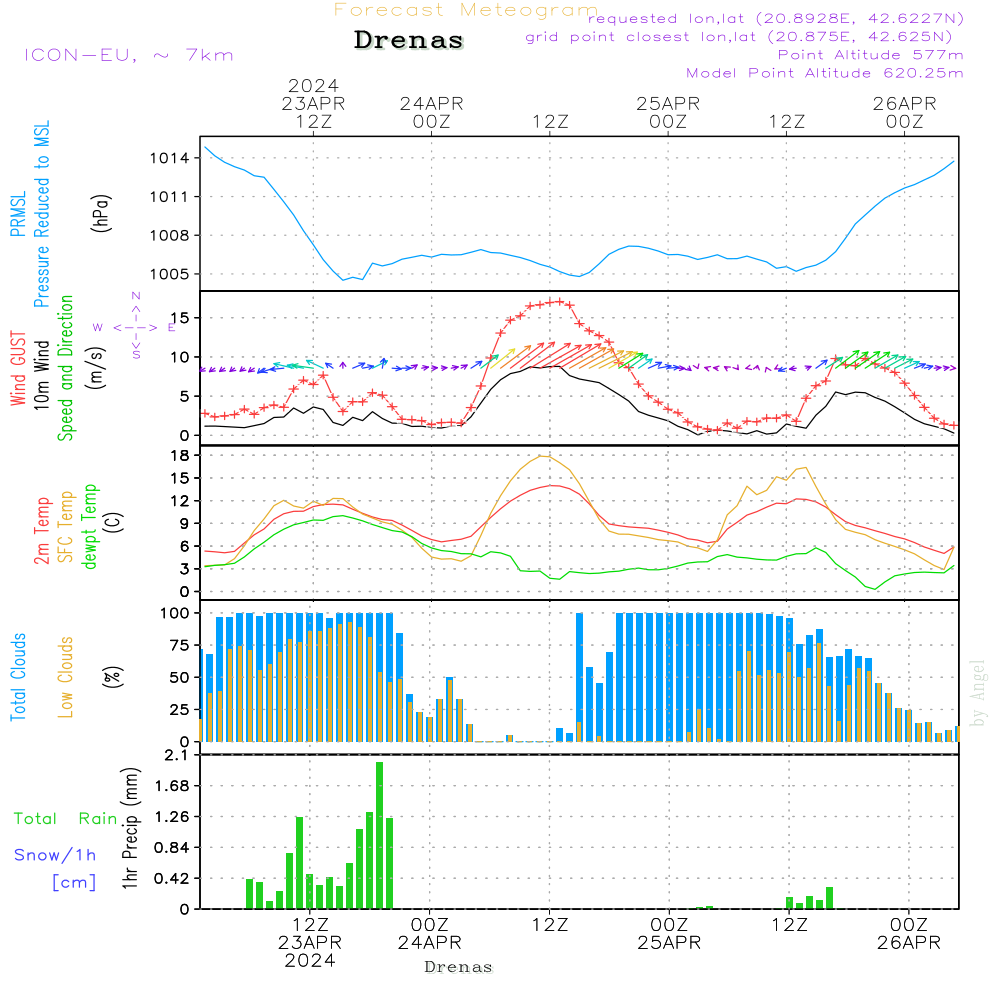Click the 'Point Altitude 577m' text
1000x1000 pixels.
tap(870, 55)
